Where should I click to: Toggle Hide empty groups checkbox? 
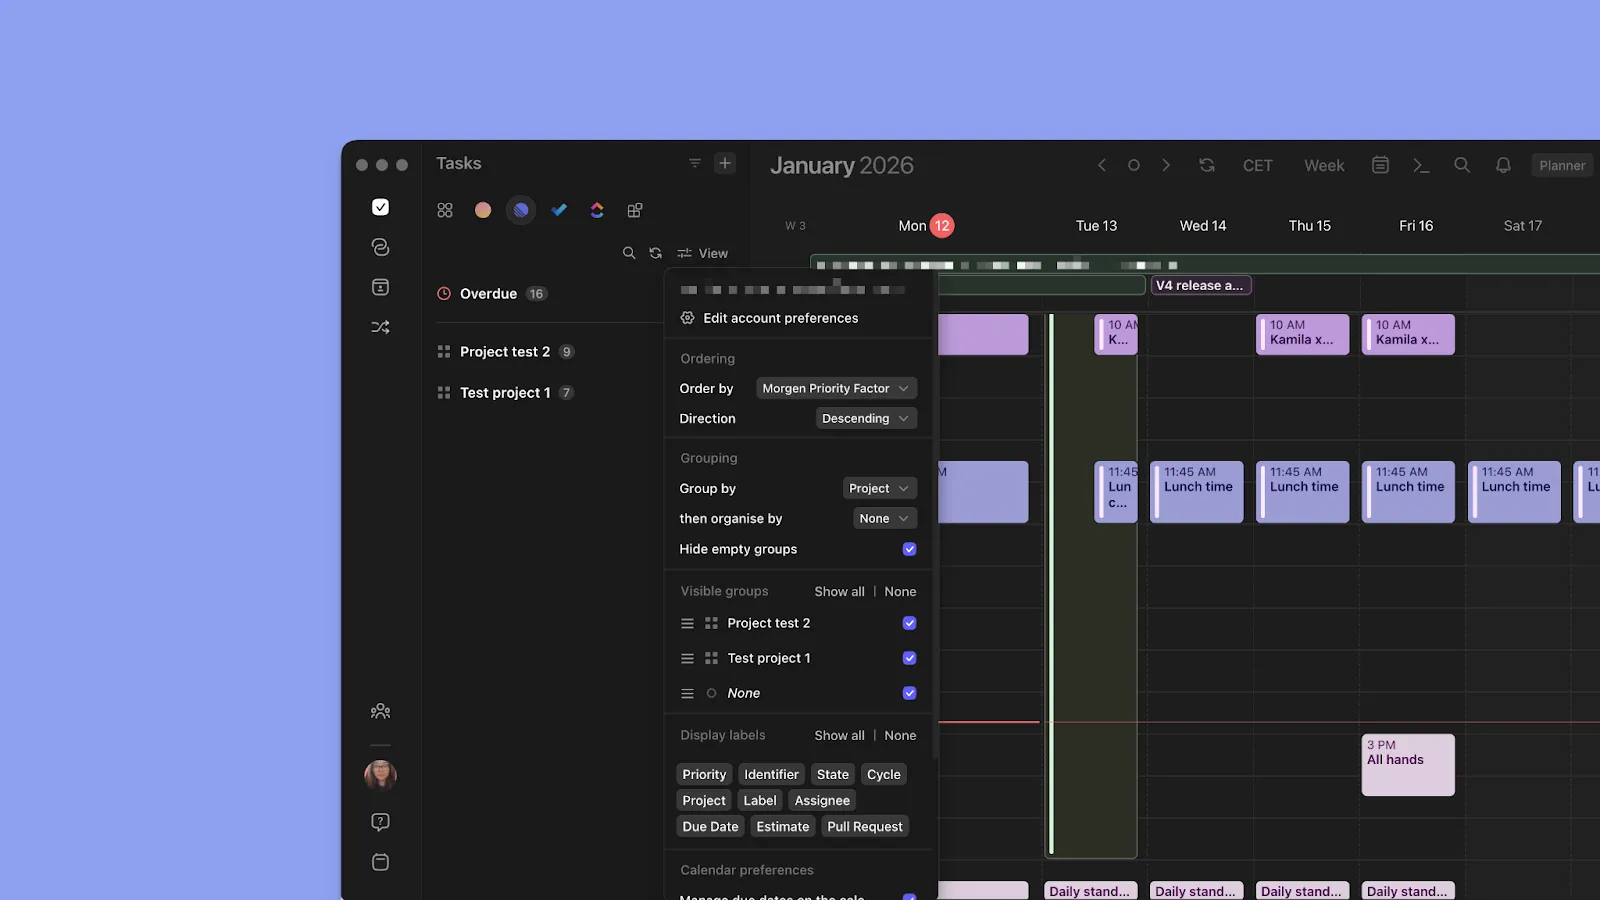point(909,549)
